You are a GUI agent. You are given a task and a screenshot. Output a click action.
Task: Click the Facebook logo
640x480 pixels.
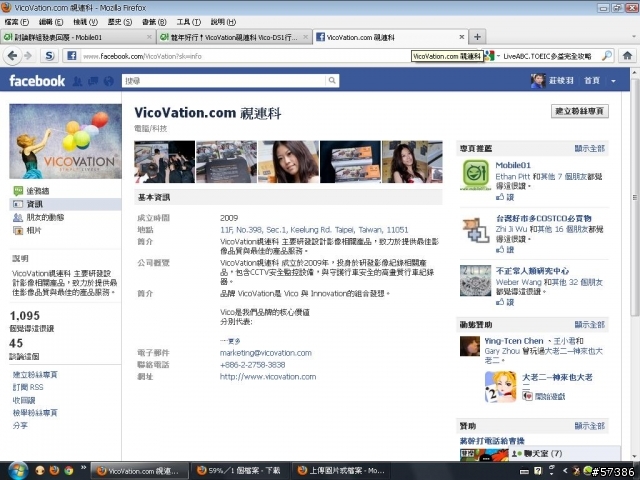click(x=37, y=81)
